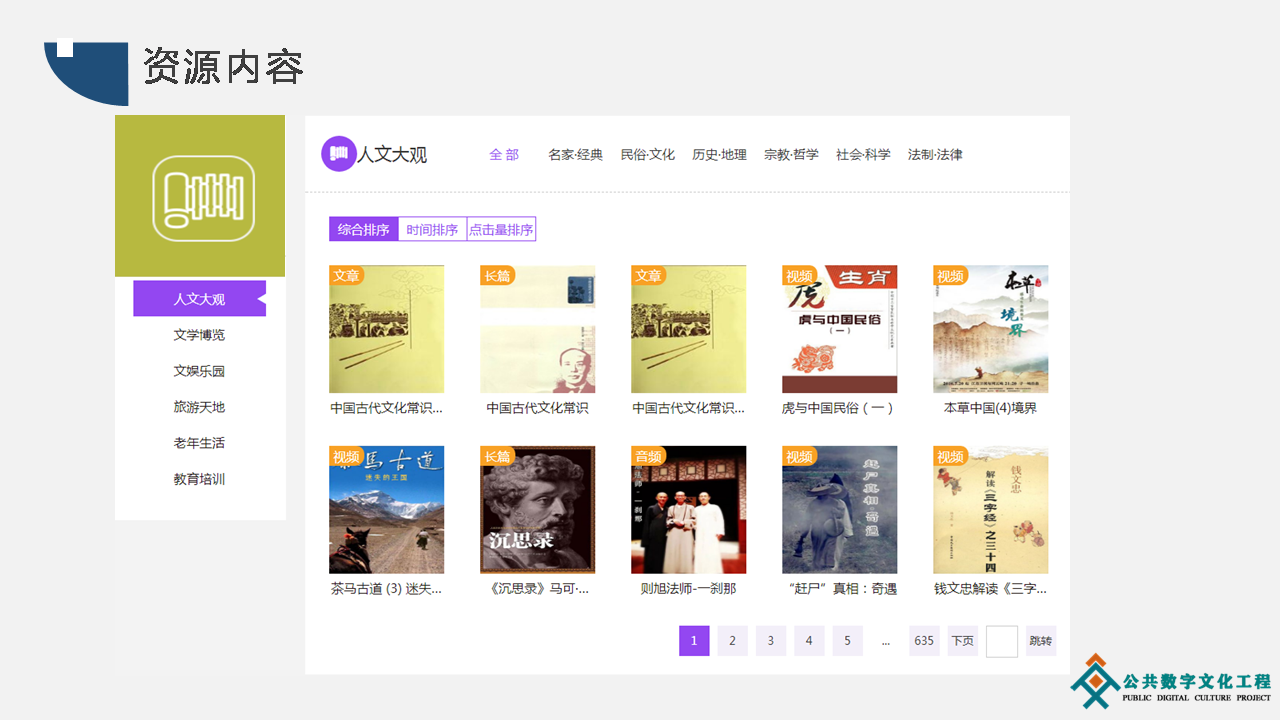Viewport: 1280px width, 720px height.
Task: Open the 宗教·哲学 tab
Action: point(791,155)
